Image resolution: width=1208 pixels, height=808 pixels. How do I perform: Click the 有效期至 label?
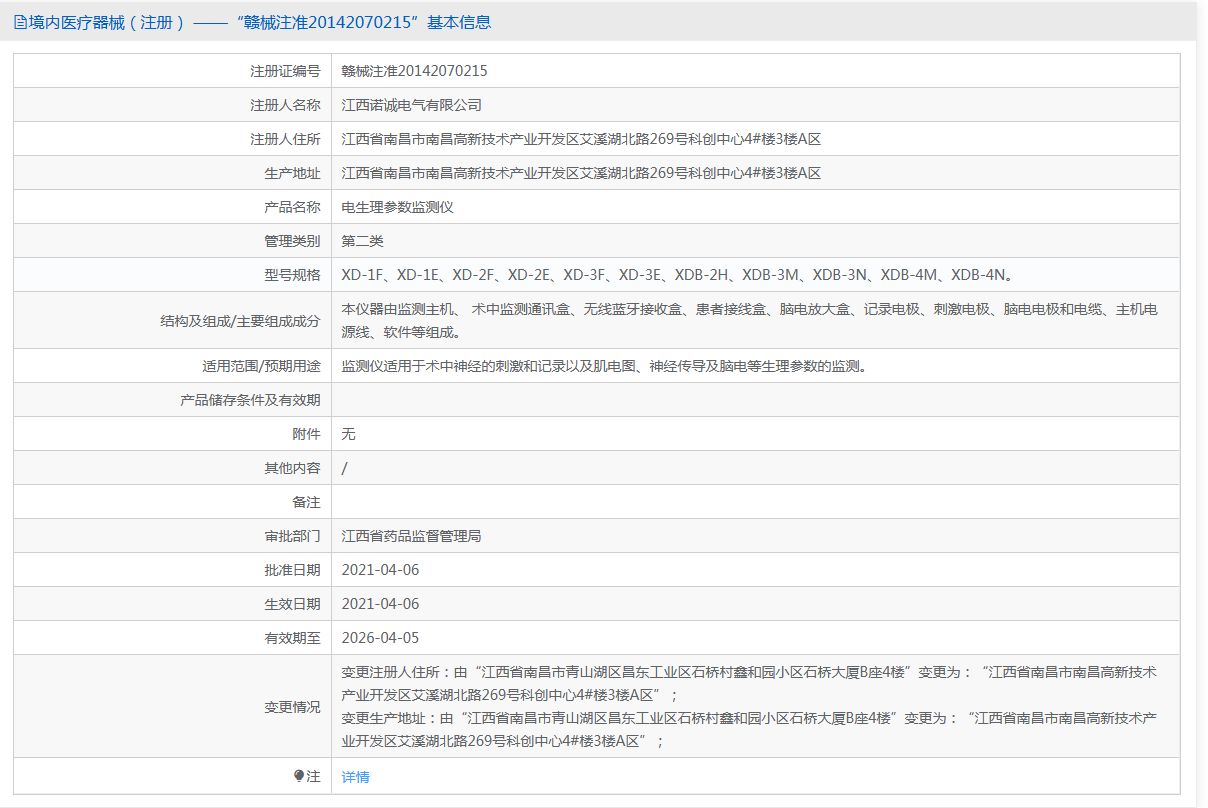292,638
